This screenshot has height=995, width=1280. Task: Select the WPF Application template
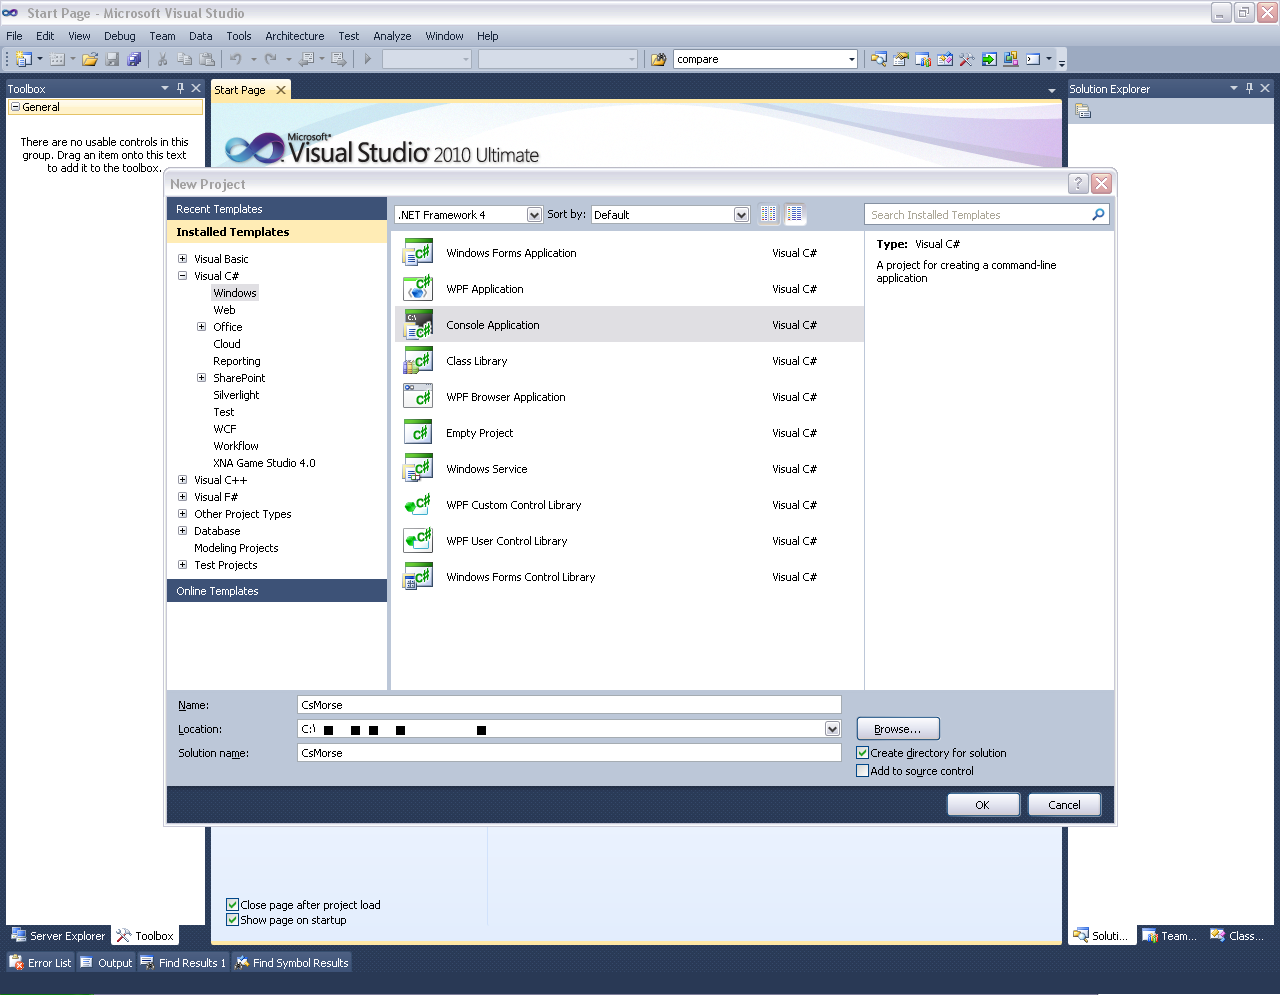coord(629,289)
